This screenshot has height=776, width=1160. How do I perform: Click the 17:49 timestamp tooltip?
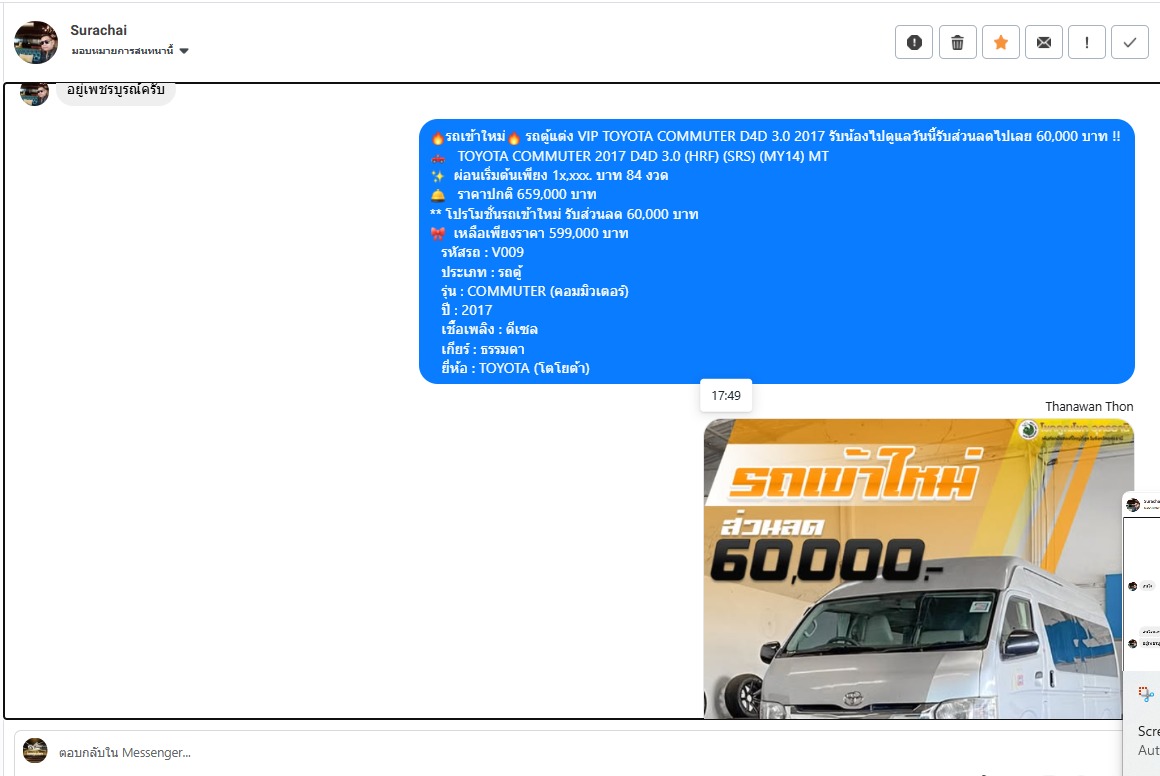pyautogui.click(x=726, y=396)
